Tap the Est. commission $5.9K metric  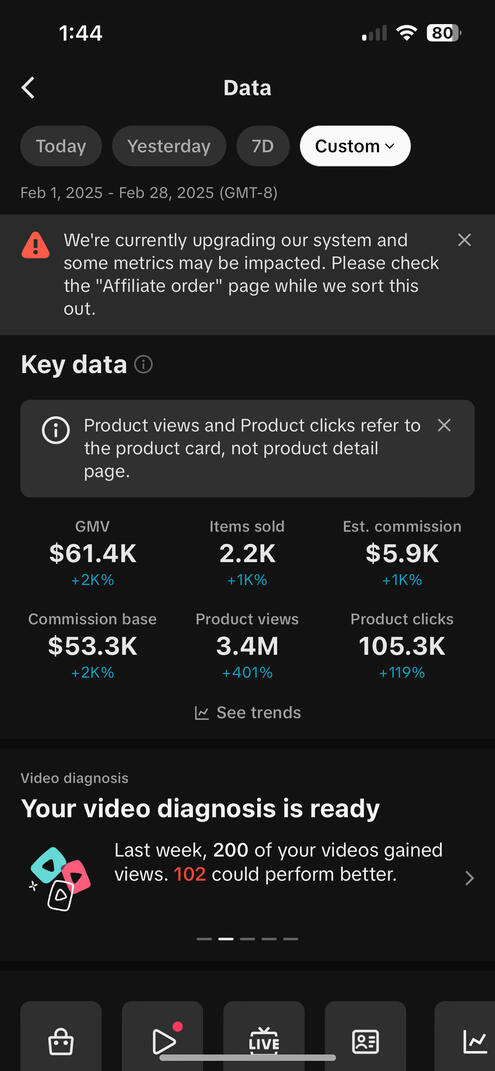[x=401, y=553]
